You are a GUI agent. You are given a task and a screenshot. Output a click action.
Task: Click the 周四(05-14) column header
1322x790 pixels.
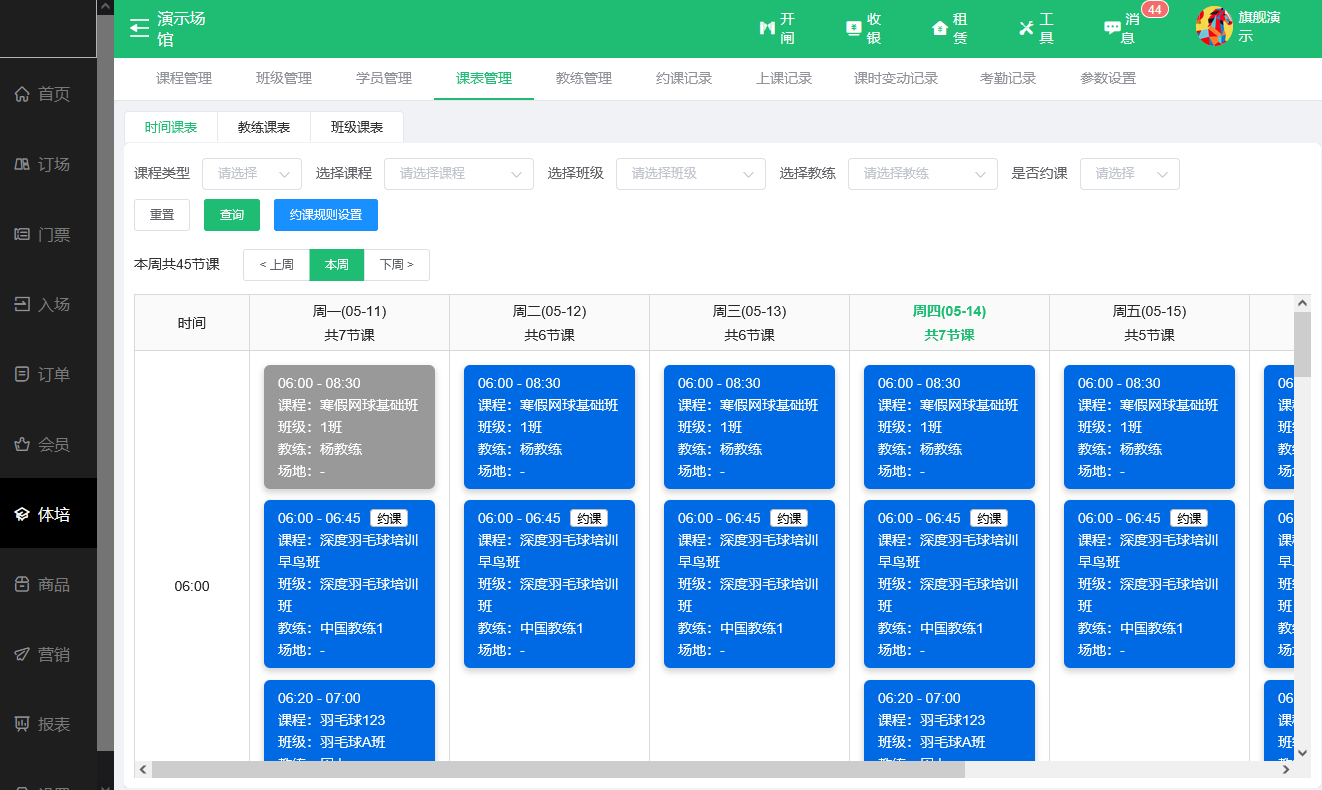(x=949, y=323)
